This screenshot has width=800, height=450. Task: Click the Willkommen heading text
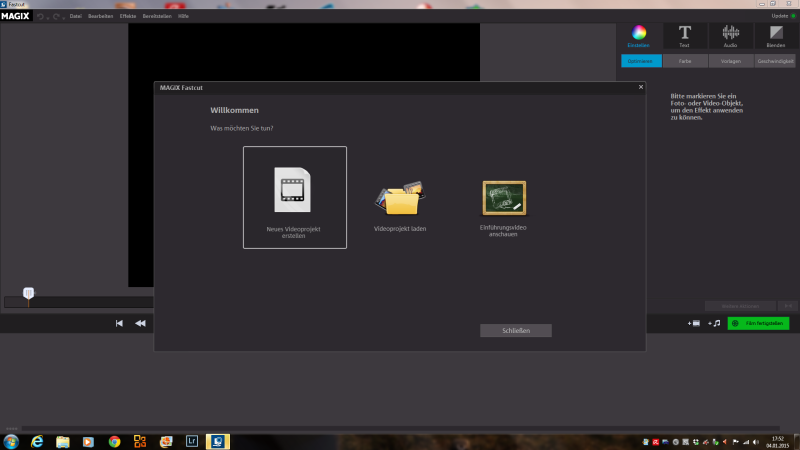click(x=235, y=110)
